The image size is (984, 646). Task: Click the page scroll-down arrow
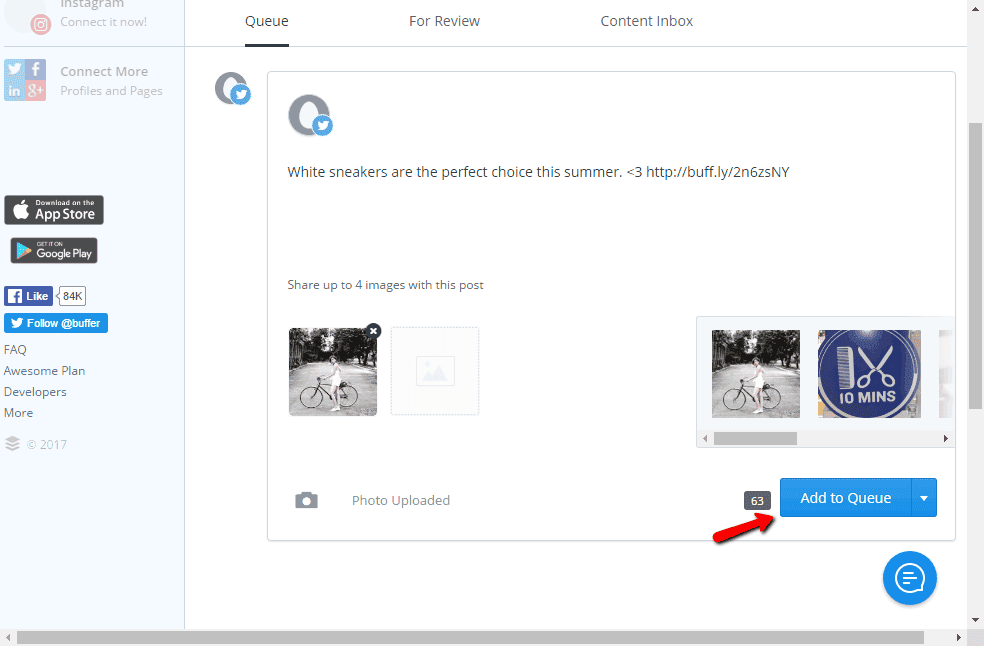coord(975,620)
